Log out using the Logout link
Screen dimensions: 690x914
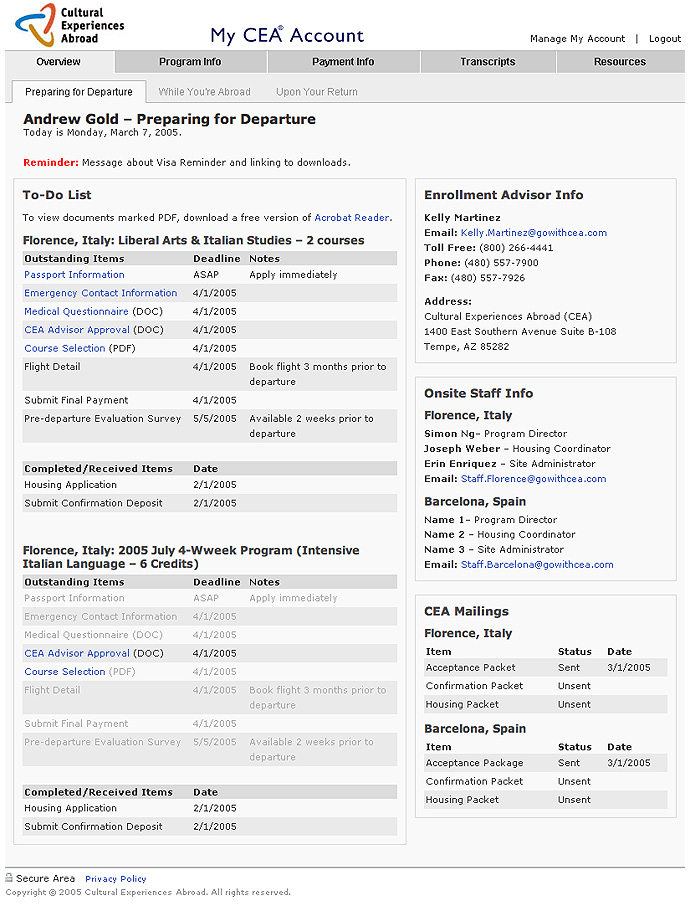click(665, 39)
